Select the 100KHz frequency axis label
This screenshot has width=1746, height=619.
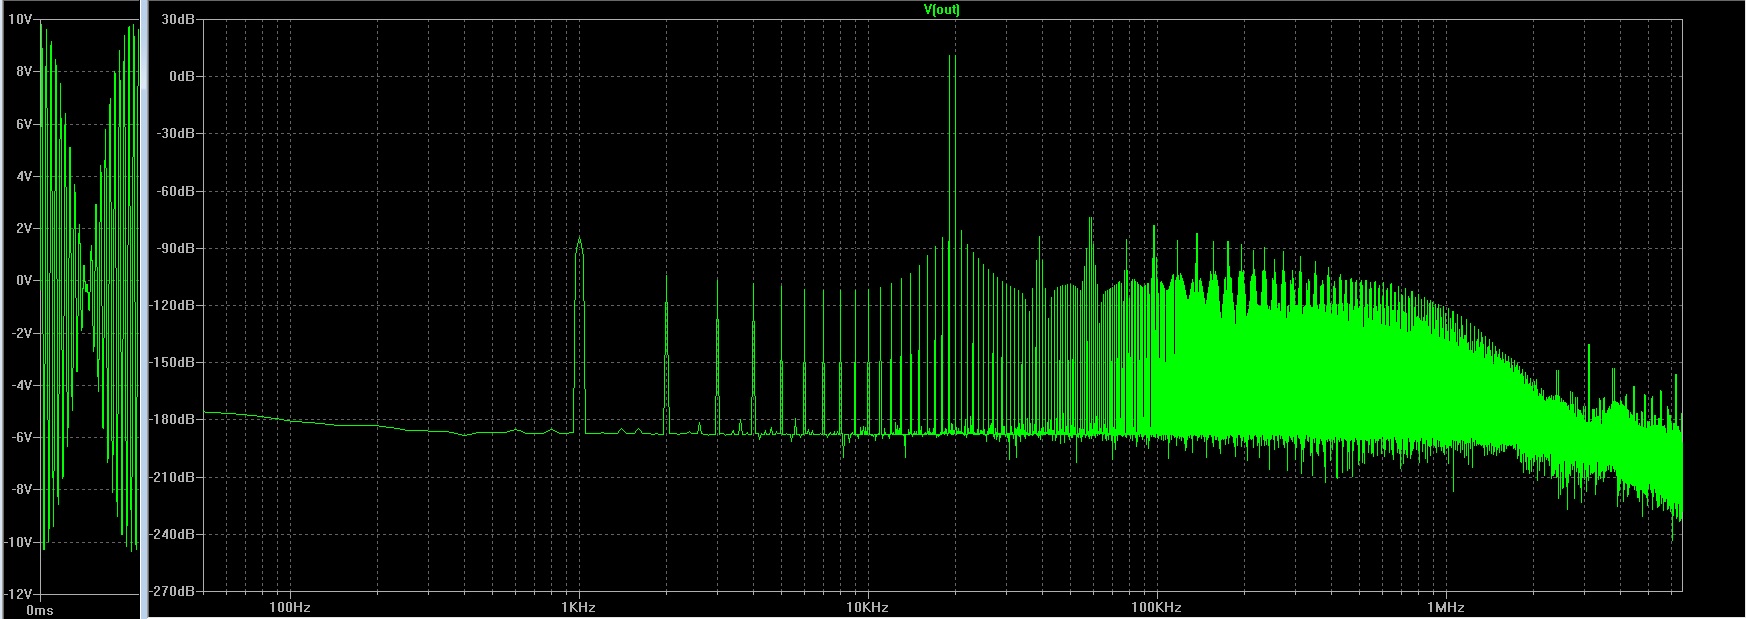1157,607
